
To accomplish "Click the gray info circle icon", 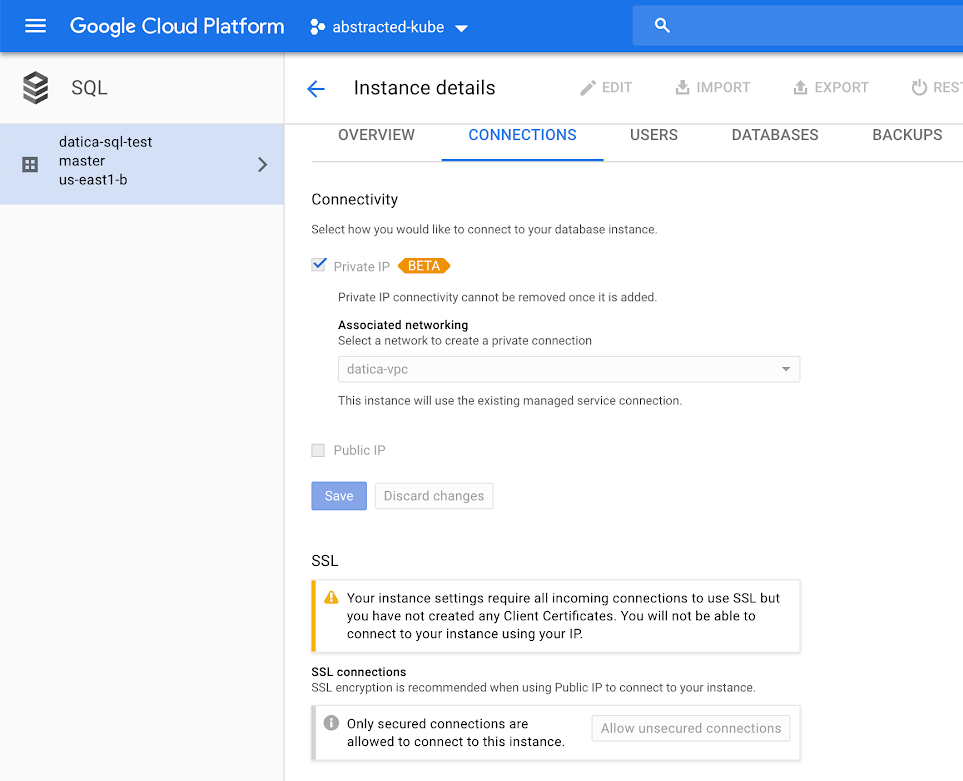I will point(331,723).
